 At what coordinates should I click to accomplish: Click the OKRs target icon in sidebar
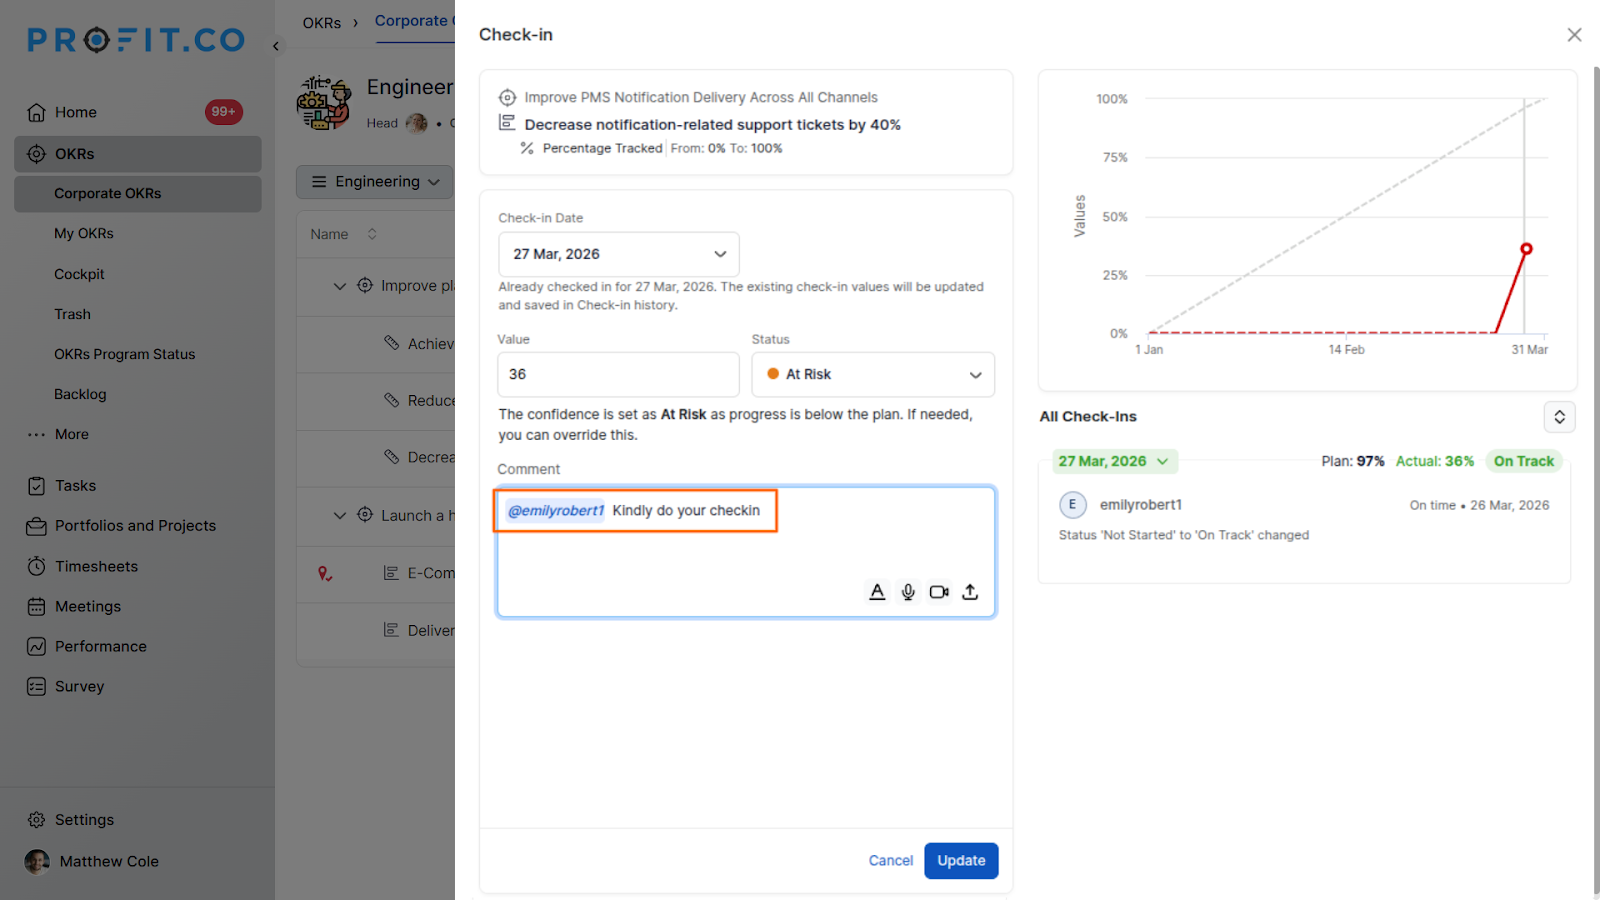[37, 154]
